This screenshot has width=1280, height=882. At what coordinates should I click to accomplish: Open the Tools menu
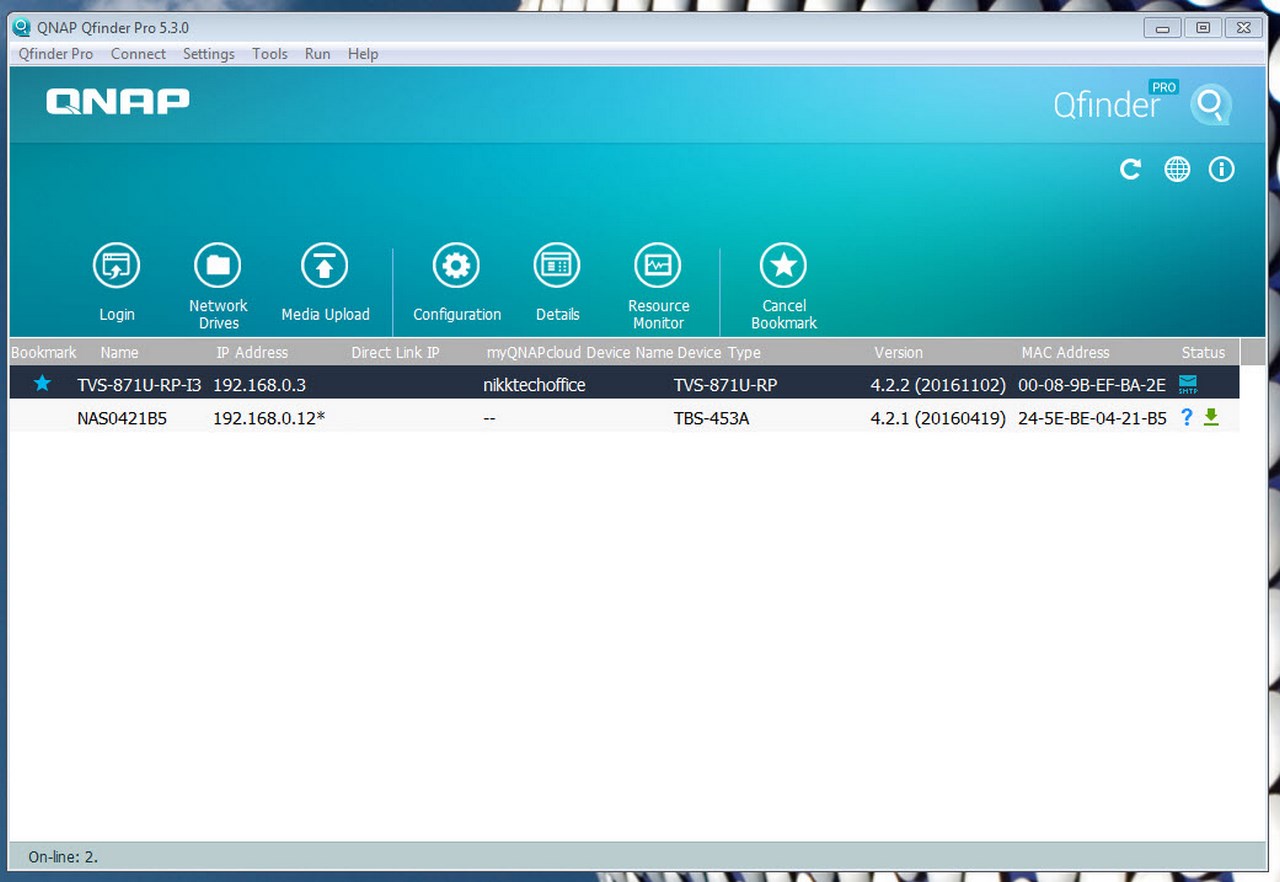point(270,54)
